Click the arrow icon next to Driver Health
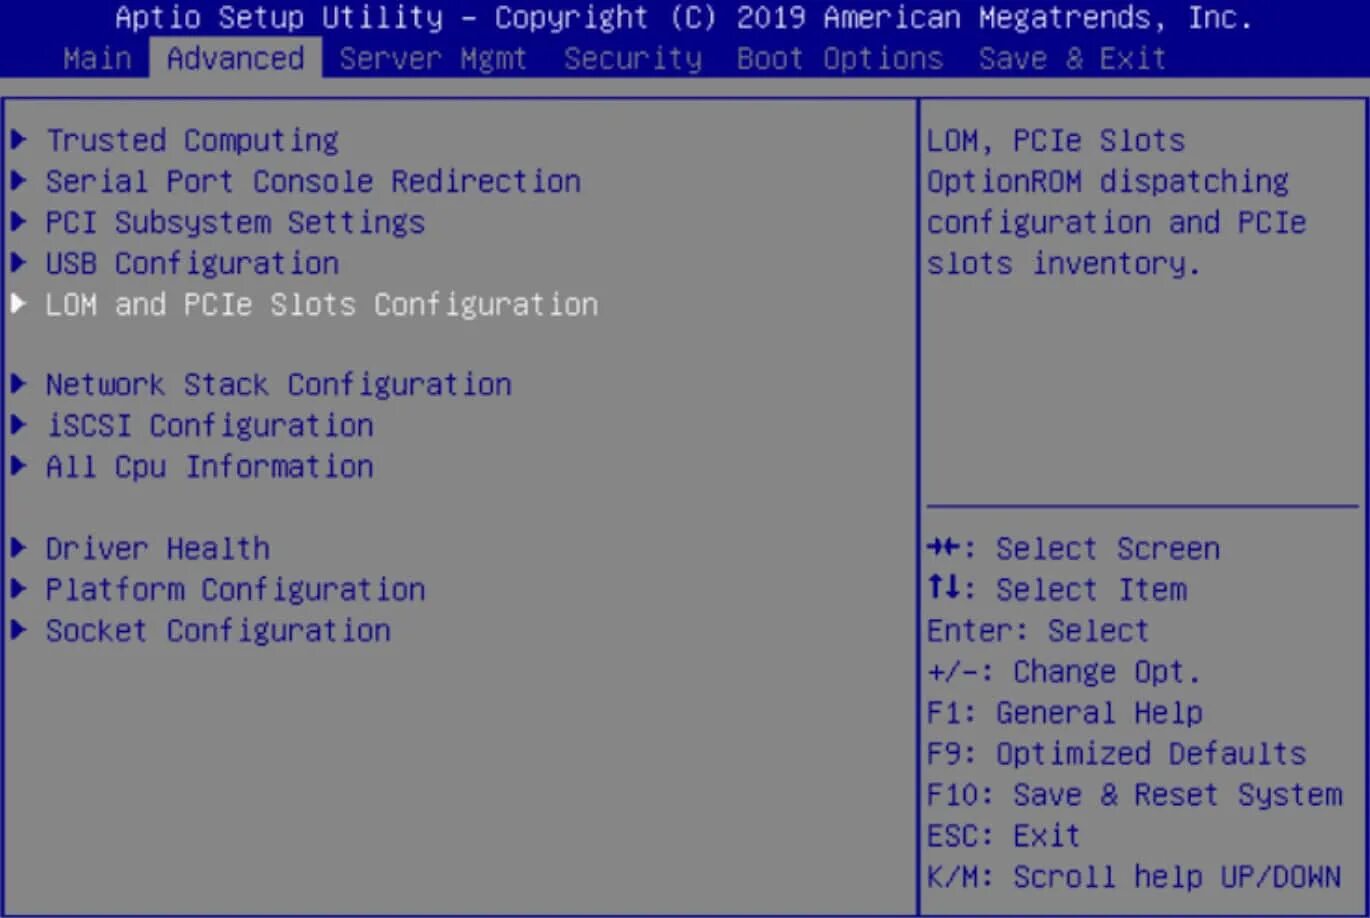The height and width of the screenshot is (918, 1370). pos(18,548)
